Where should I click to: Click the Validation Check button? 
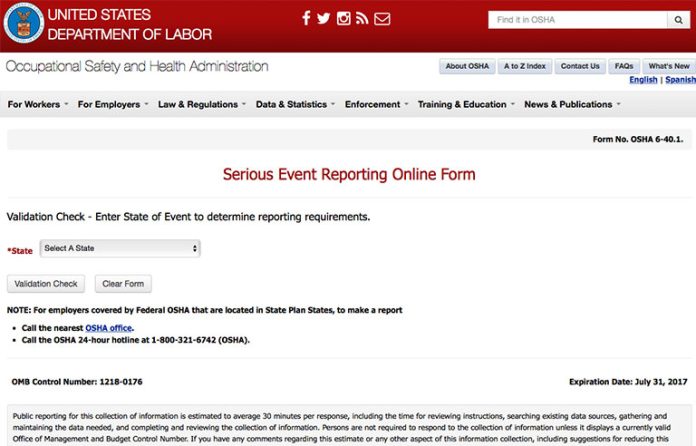46,284
